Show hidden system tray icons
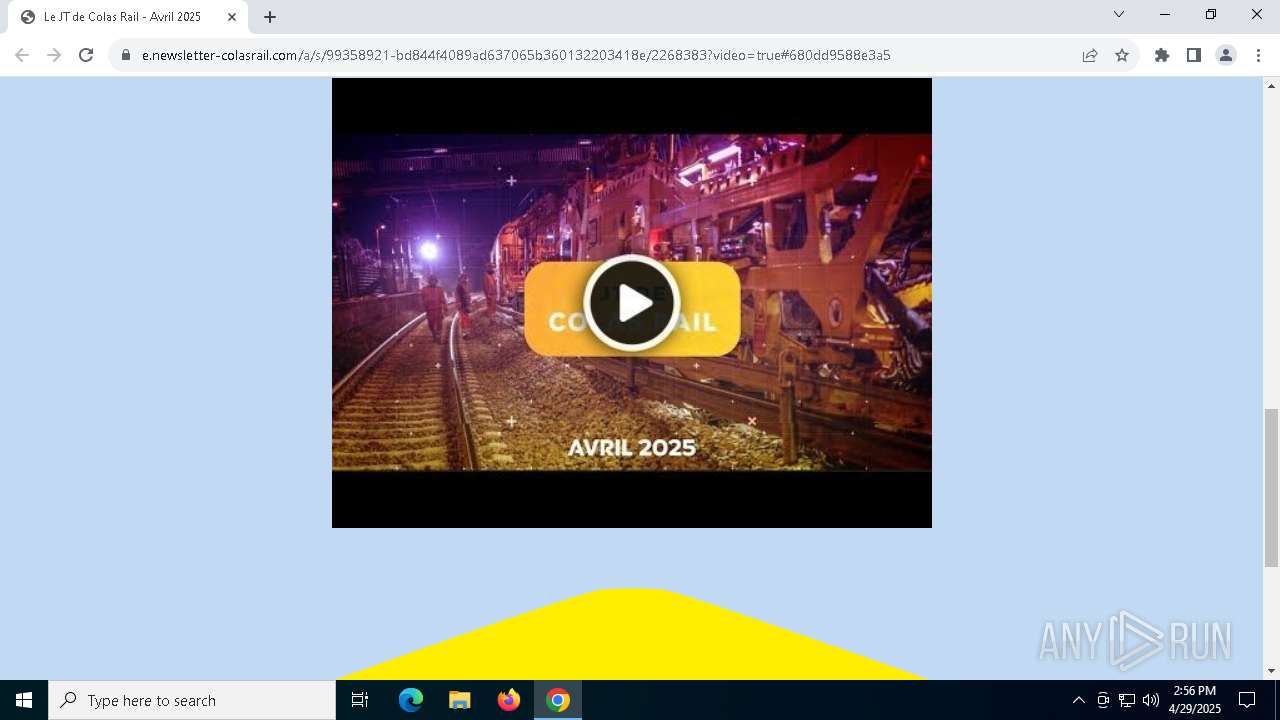 (x=1078, y=700)
